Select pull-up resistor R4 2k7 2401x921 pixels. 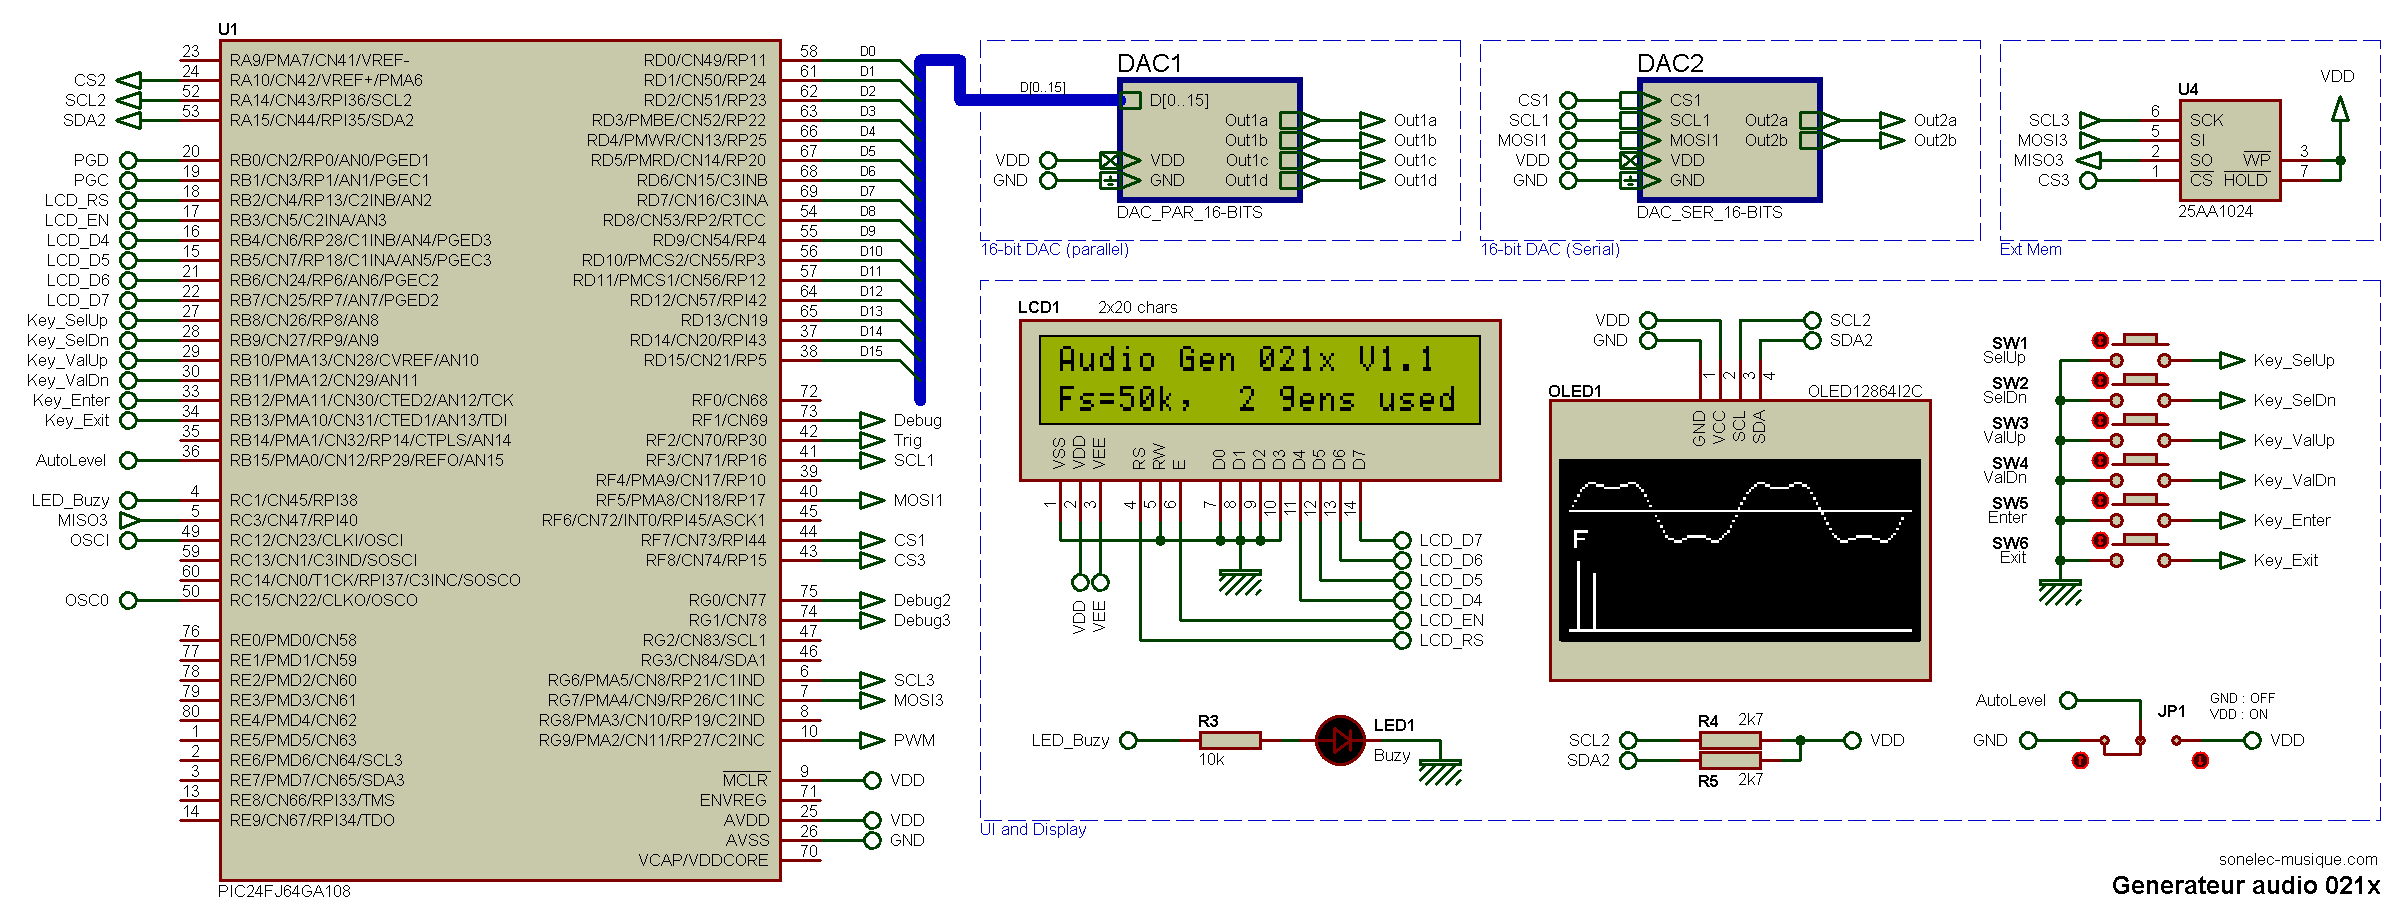pyautogui.click(x=1730, y=740)
